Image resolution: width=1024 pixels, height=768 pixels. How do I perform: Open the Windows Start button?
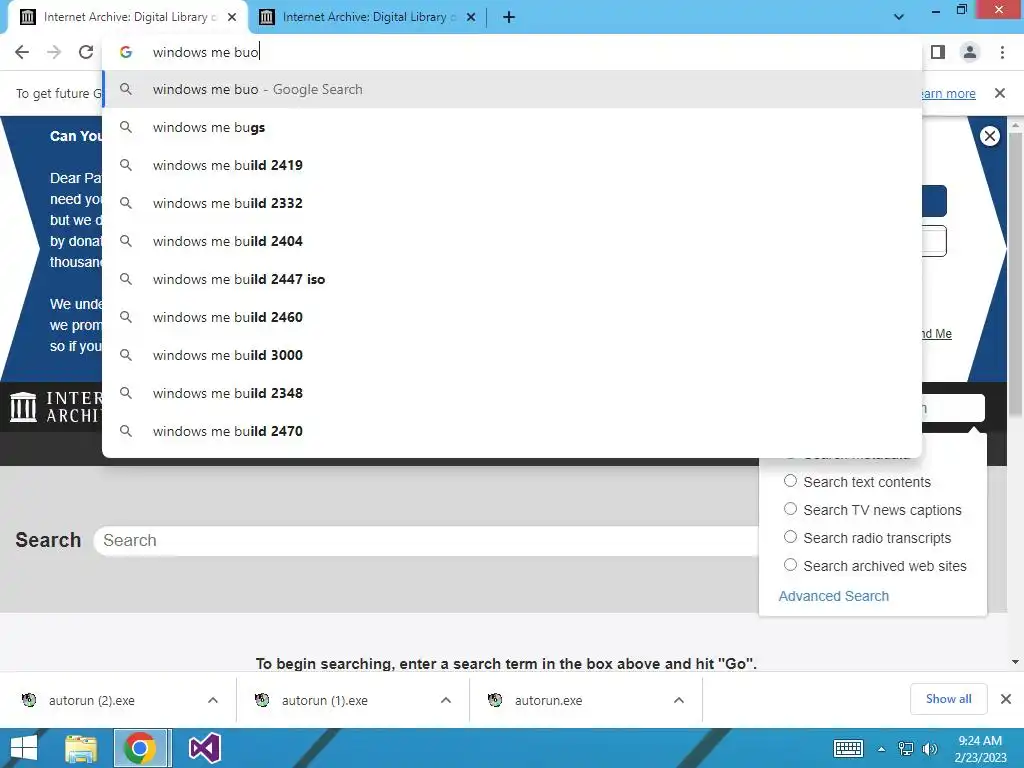(x=24, y=748)
